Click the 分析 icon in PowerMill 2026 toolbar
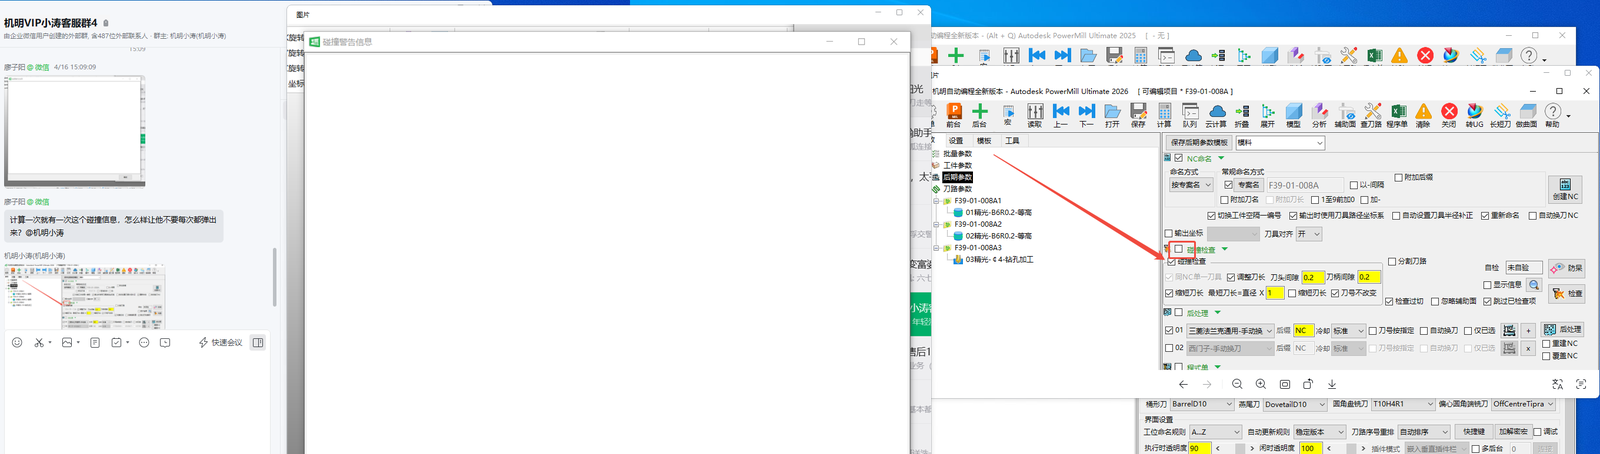 coord(1320,115)
